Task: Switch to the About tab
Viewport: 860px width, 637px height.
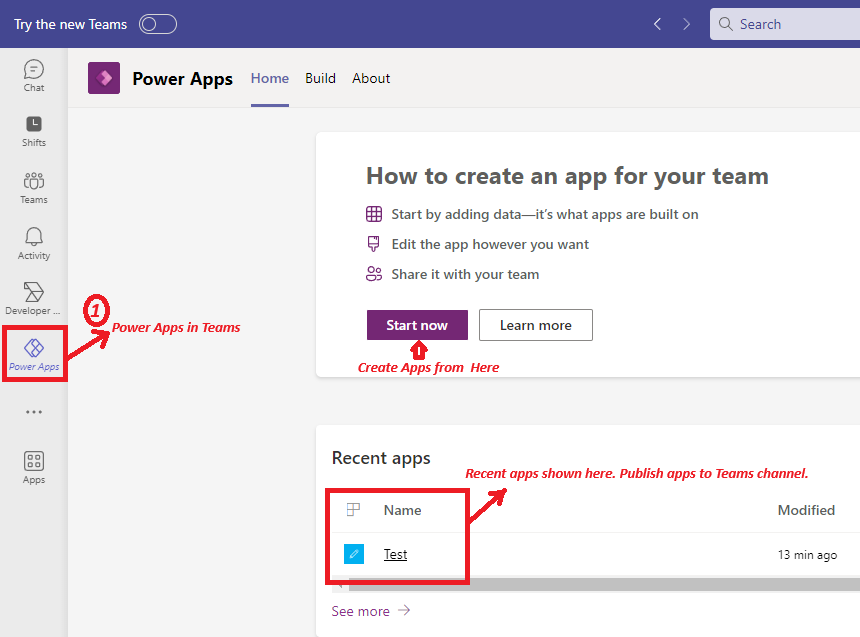Action: (x=371, y=78)
